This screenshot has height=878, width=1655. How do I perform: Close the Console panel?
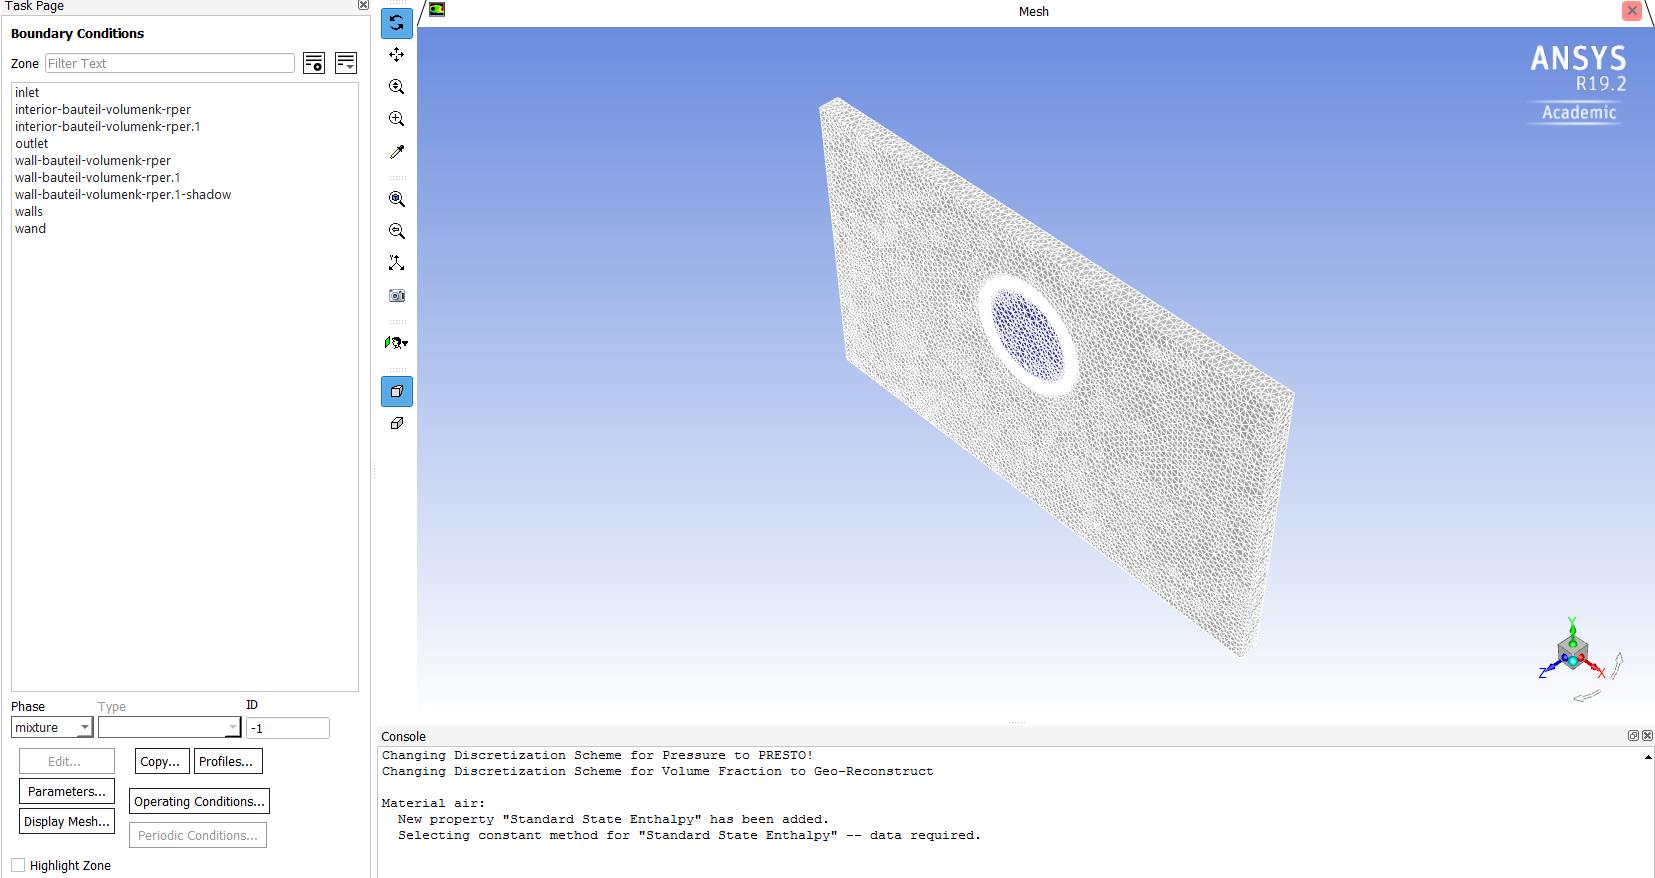coord(1646,736)
